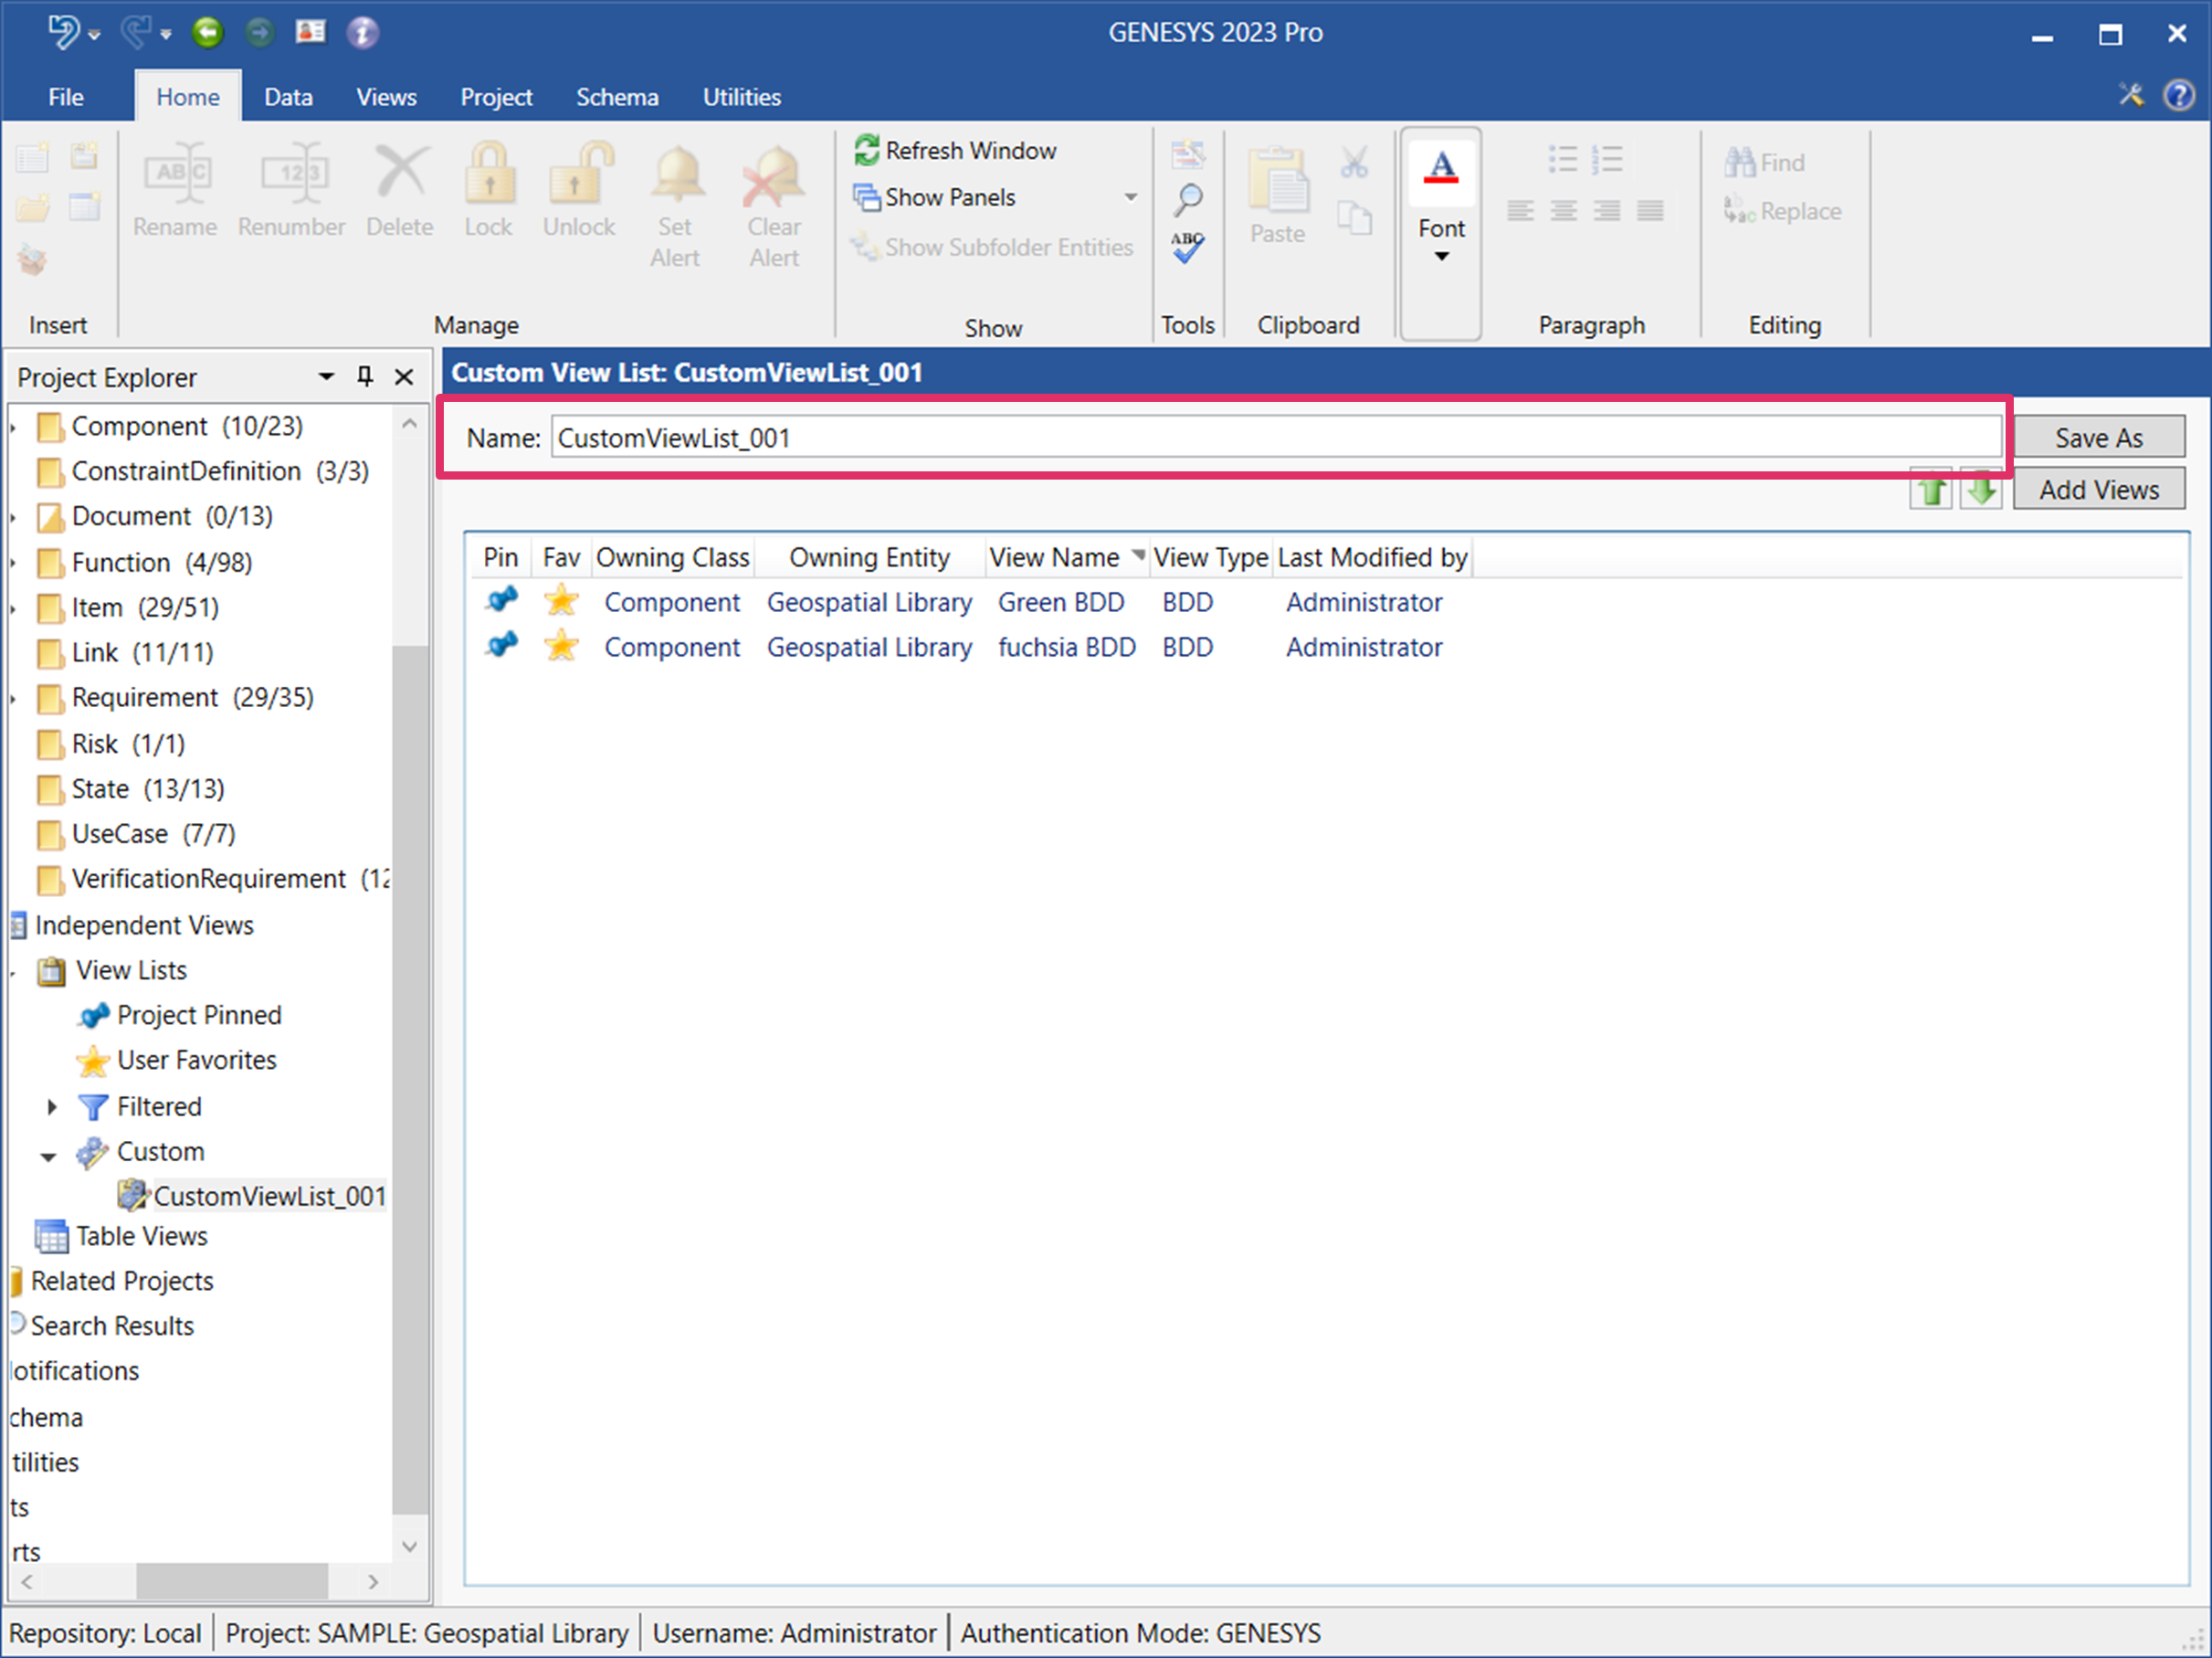Click the green move-down arrow icon
2212x1658 pixels.
click(1981, 490)
